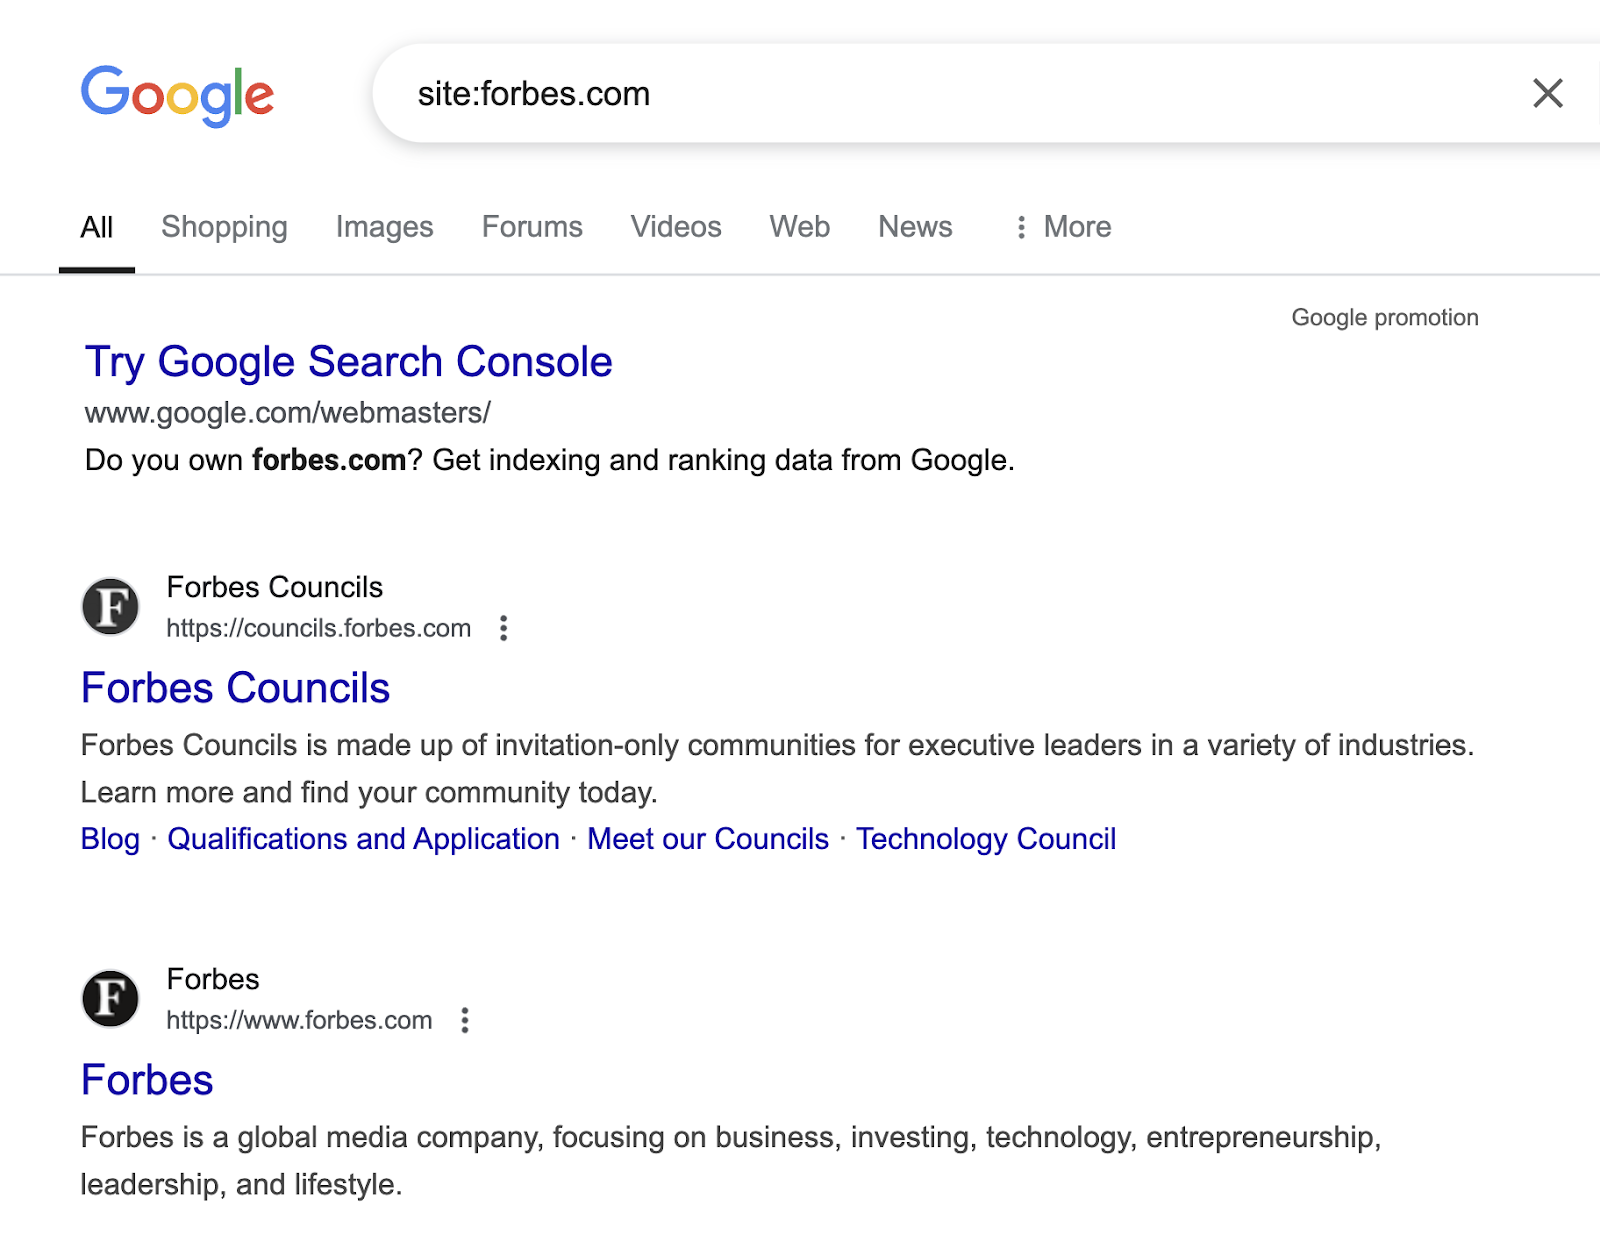Click the Technology Council sitelink

click(x=986, y=839)
